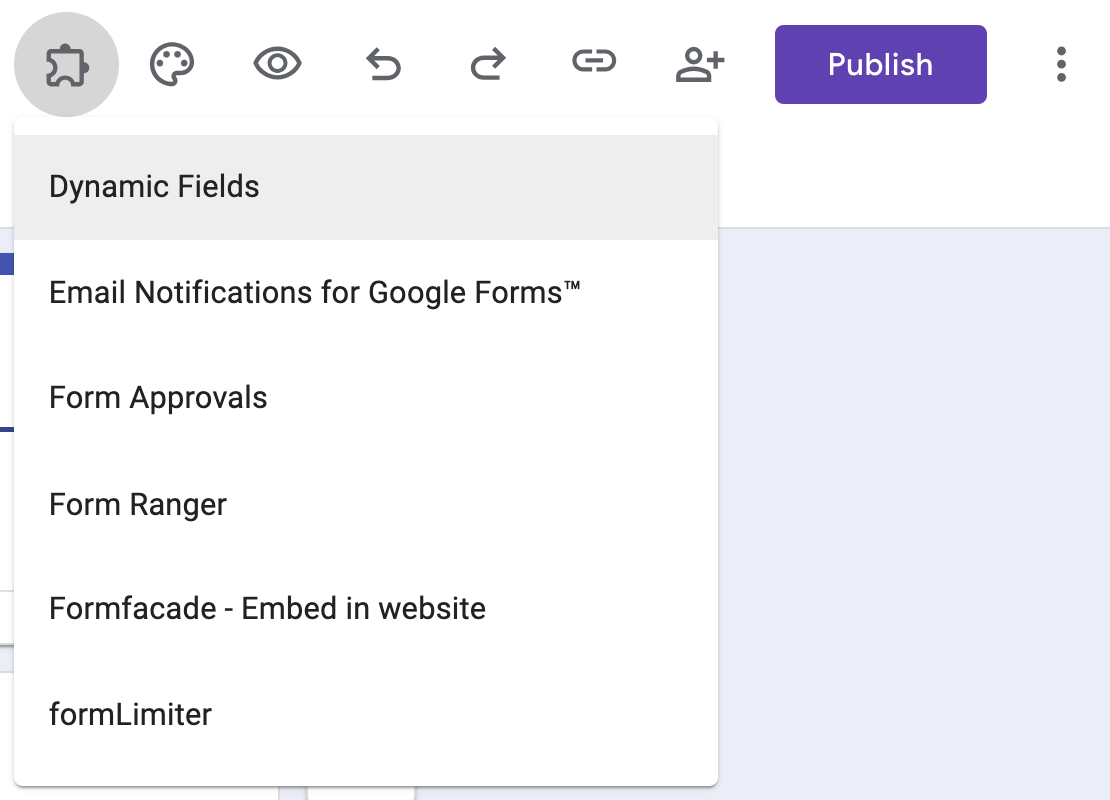
Task: Choose Email Notifications for Google Forms
Action: [x=315, y=293]
